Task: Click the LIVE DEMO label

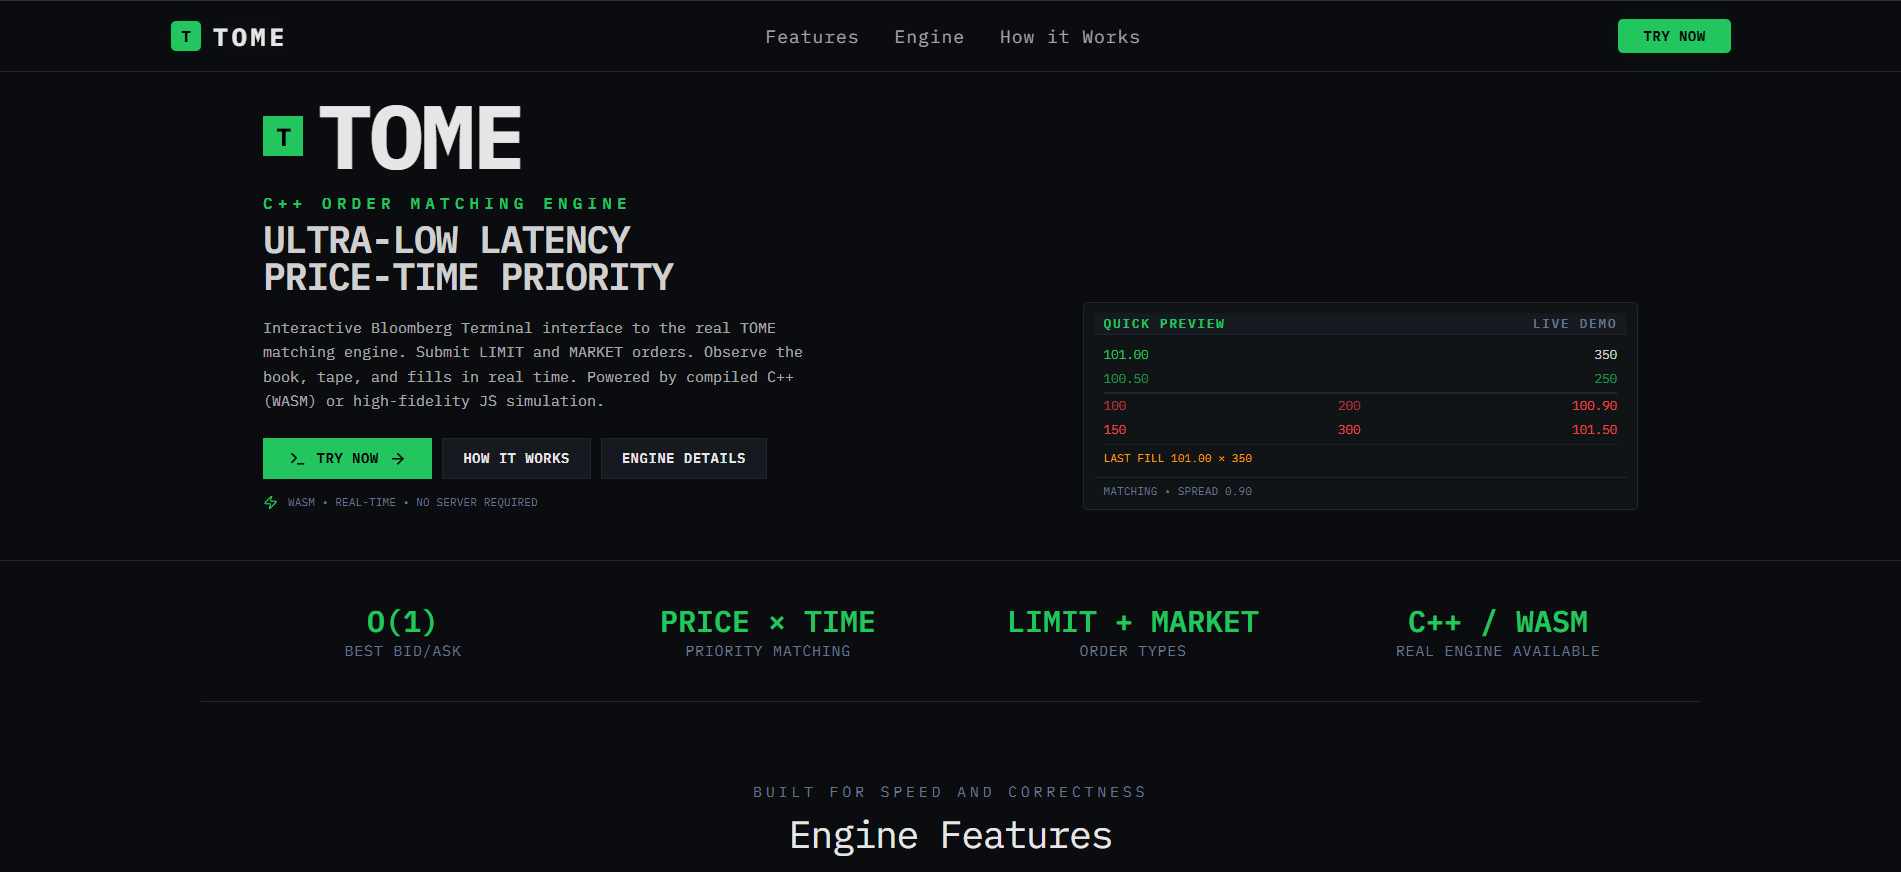Action: (1574, 324)
